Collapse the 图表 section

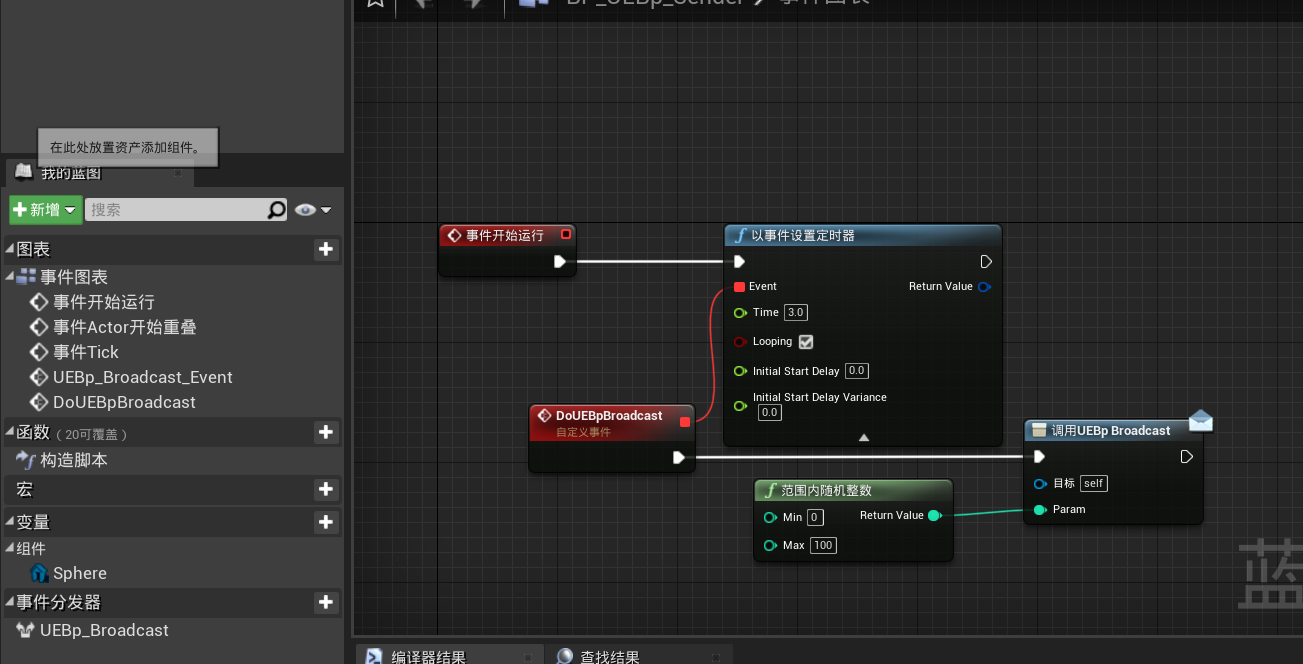[x=10, y=248]
